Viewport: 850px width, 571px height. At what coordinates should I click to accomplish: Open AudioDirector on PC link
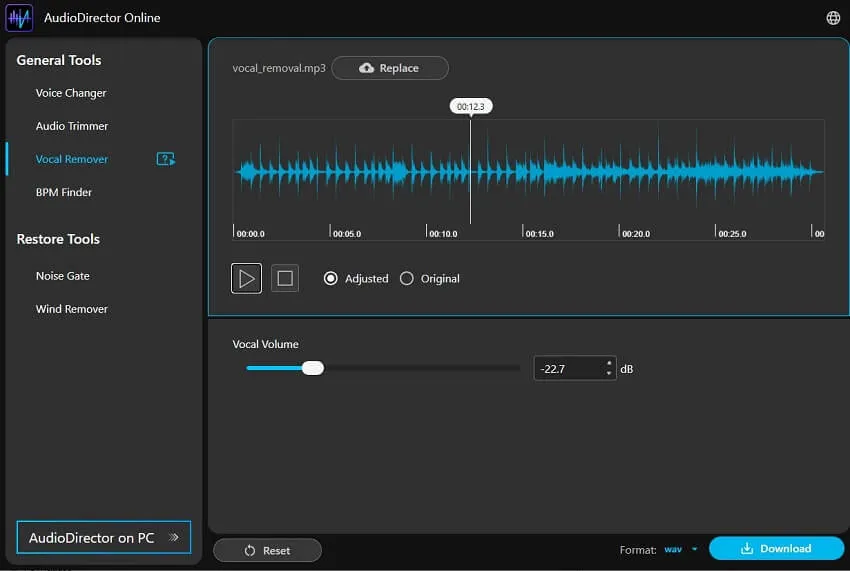(104, 537)
